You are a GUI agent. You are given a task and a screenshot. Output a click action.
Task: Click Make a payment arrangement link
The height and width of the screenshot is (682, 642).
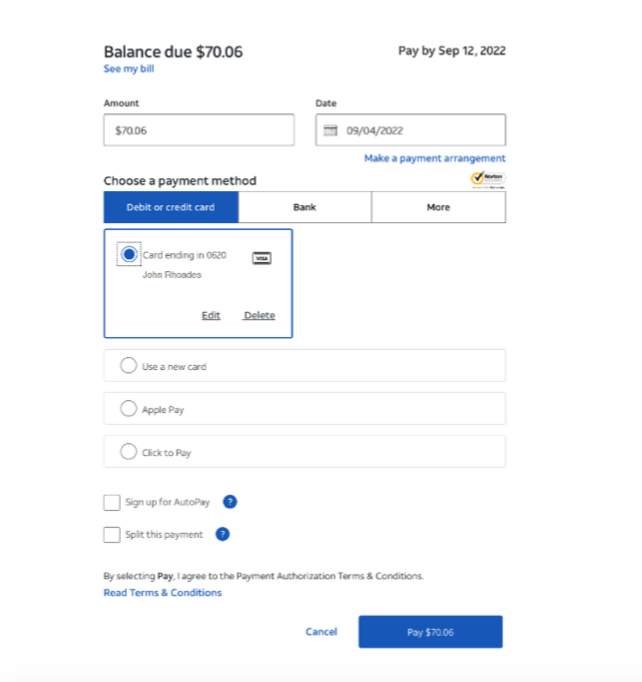[435, 158]
